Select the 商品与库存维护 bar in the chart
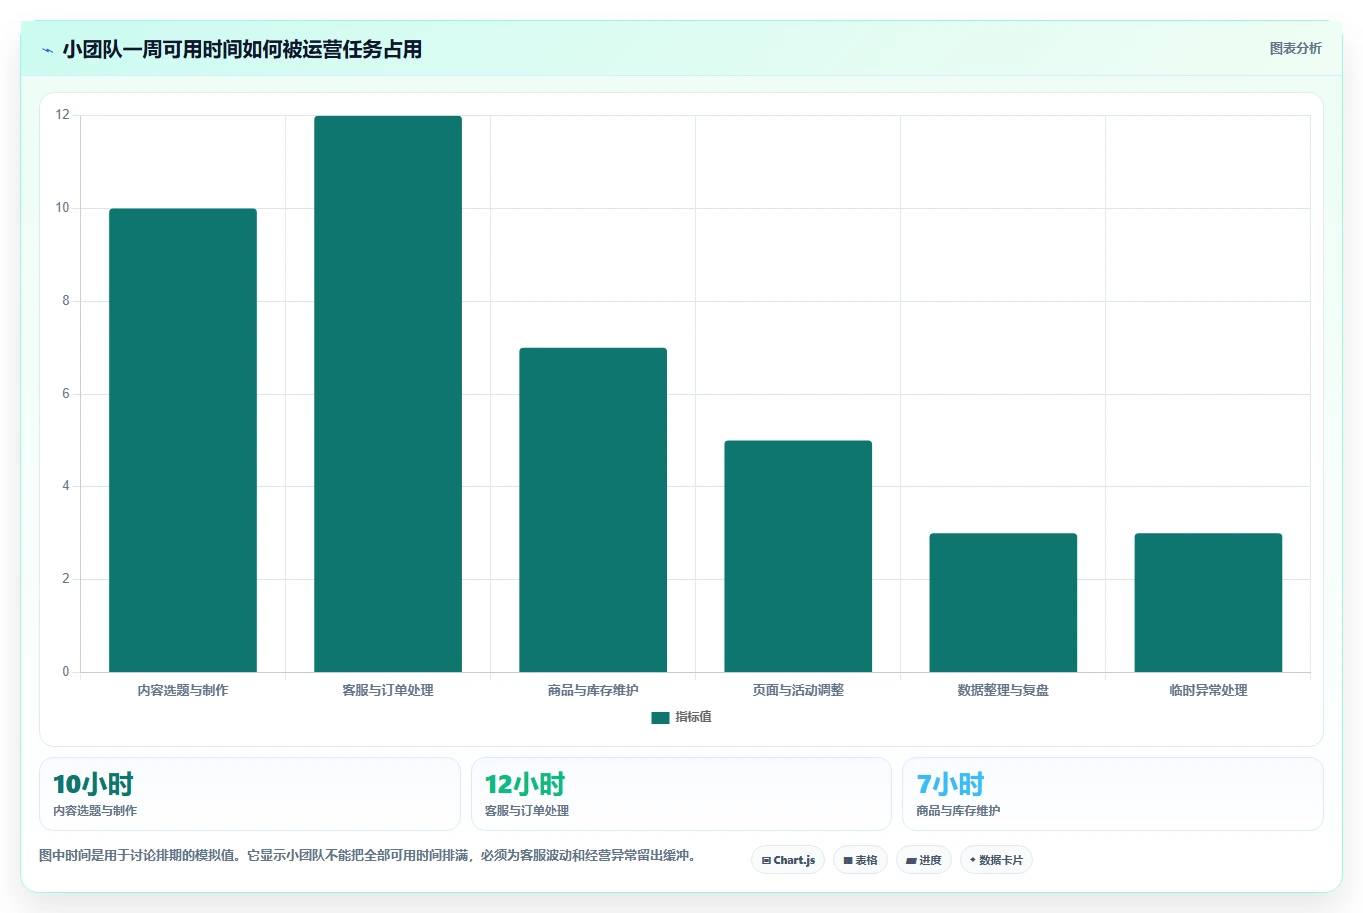This screenshot has width=1363, height=913. click(593, 510)
